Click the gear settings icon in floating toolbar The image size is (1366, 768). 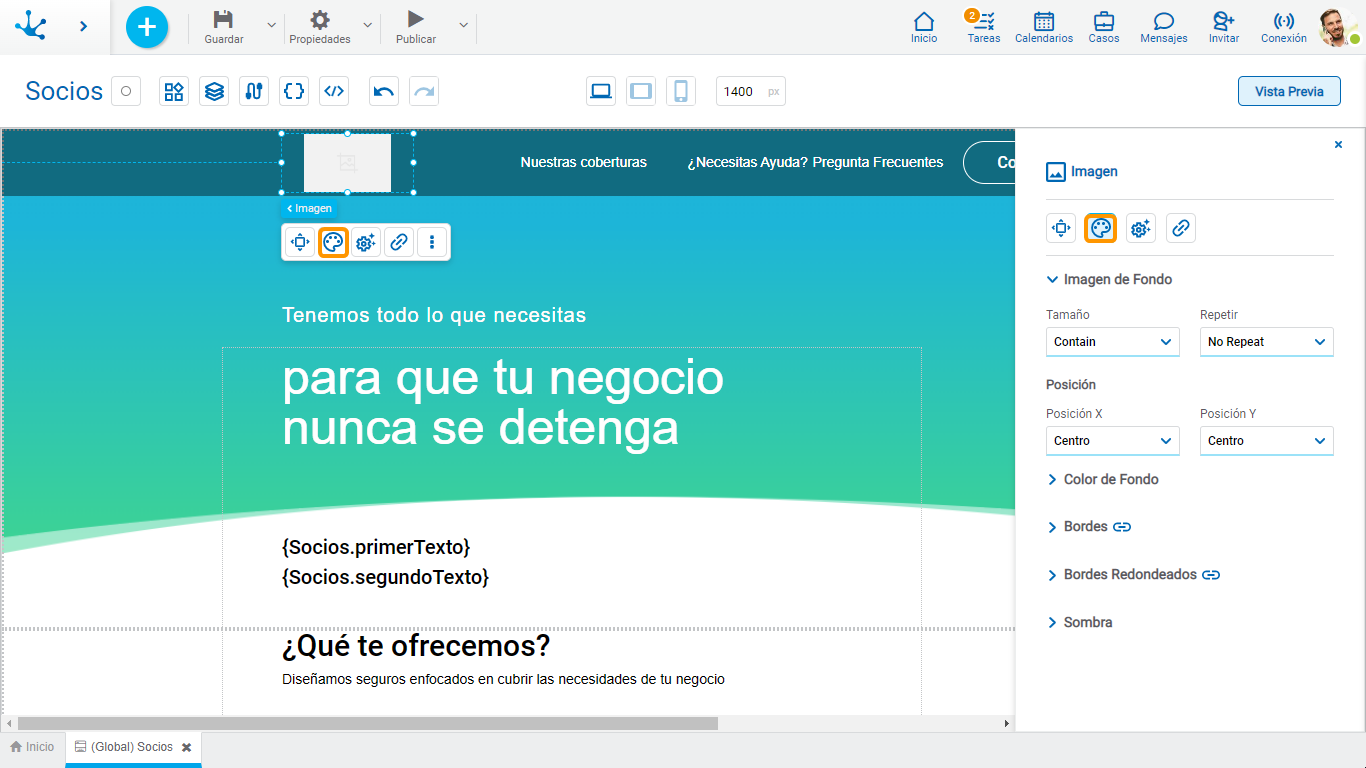(366, 242)
